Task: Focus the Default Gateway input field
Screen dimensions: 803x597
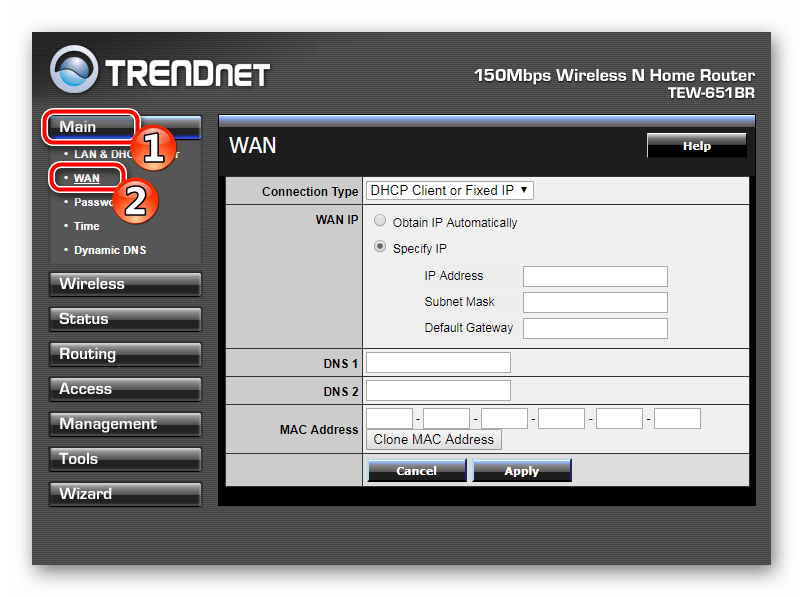Action: click(x=595, y=328)
